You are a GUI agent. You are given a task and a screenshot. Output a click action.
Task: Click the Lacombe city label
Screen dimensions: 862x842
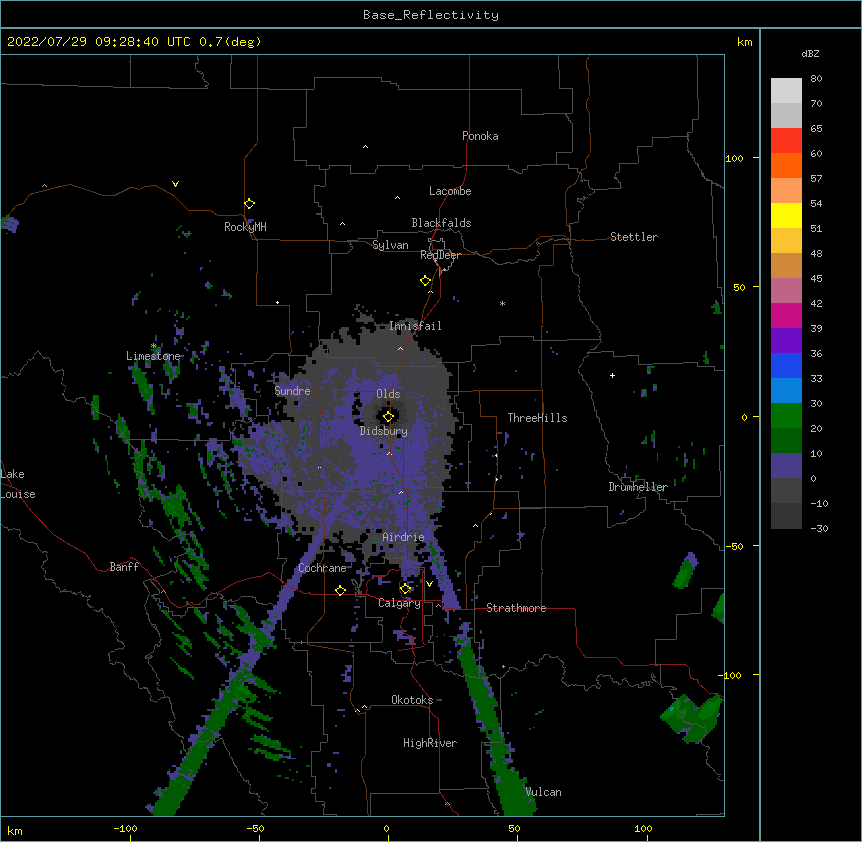tap(450, 191)
